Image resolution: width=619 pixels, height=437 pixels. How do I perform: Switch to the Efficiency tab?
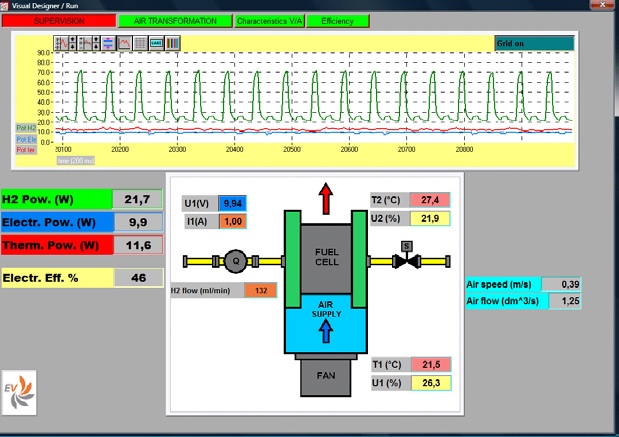pos(338,21)
